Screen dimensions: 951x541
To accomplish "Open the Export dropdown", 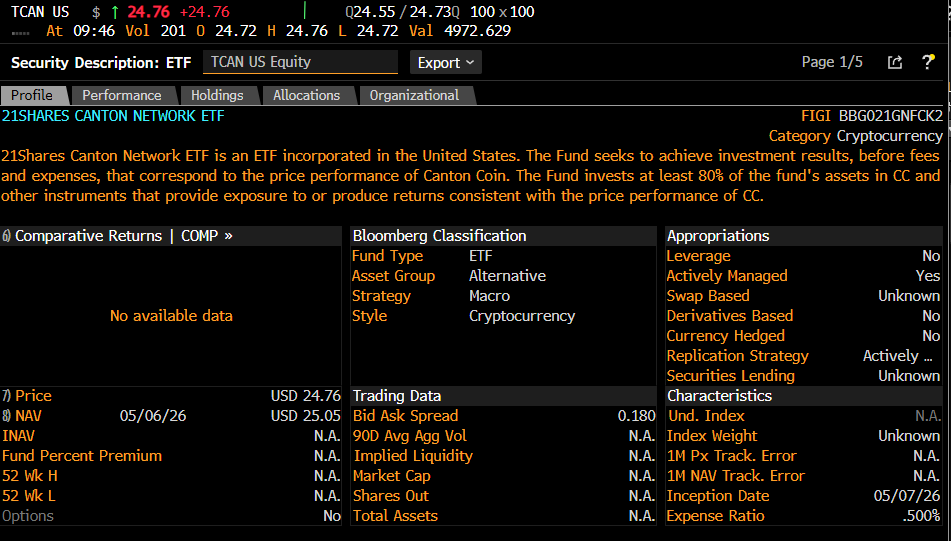I will point(446,62).
